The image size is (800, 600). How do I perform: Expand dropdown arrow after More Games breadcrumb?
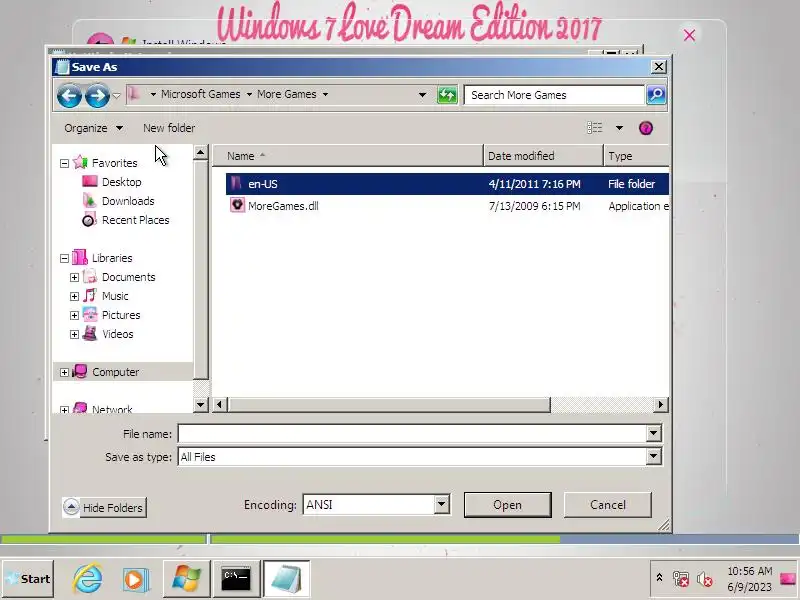(325, 94)
